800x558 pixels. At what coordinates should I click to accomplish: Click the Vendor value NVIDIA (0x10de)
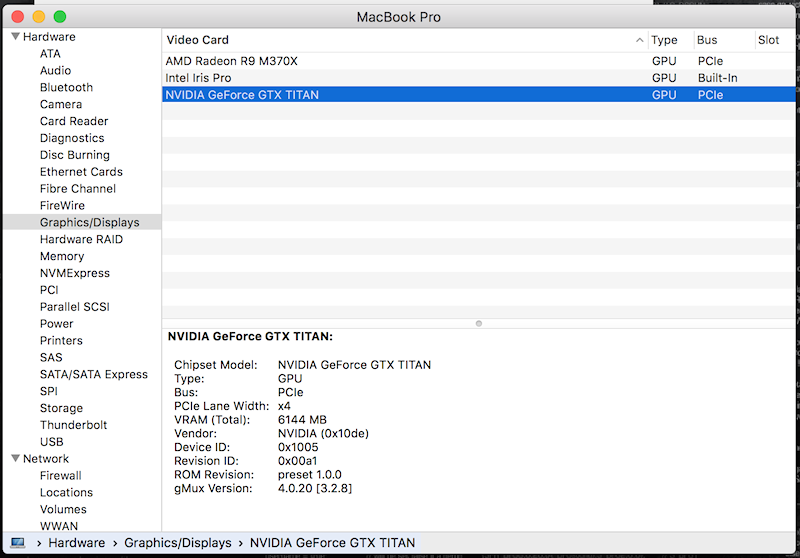(323, 434)
